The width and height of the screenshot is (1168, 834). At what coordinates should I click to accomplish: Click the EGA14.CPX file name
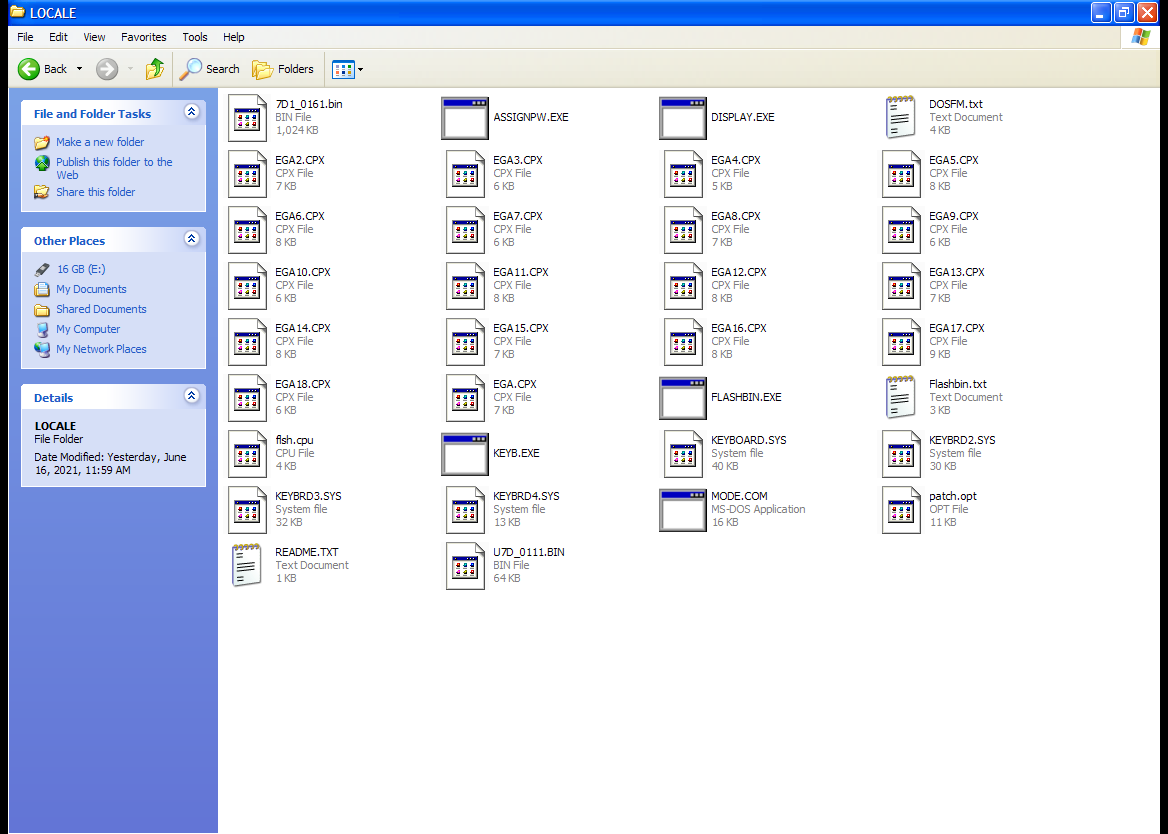click(302, 328)
